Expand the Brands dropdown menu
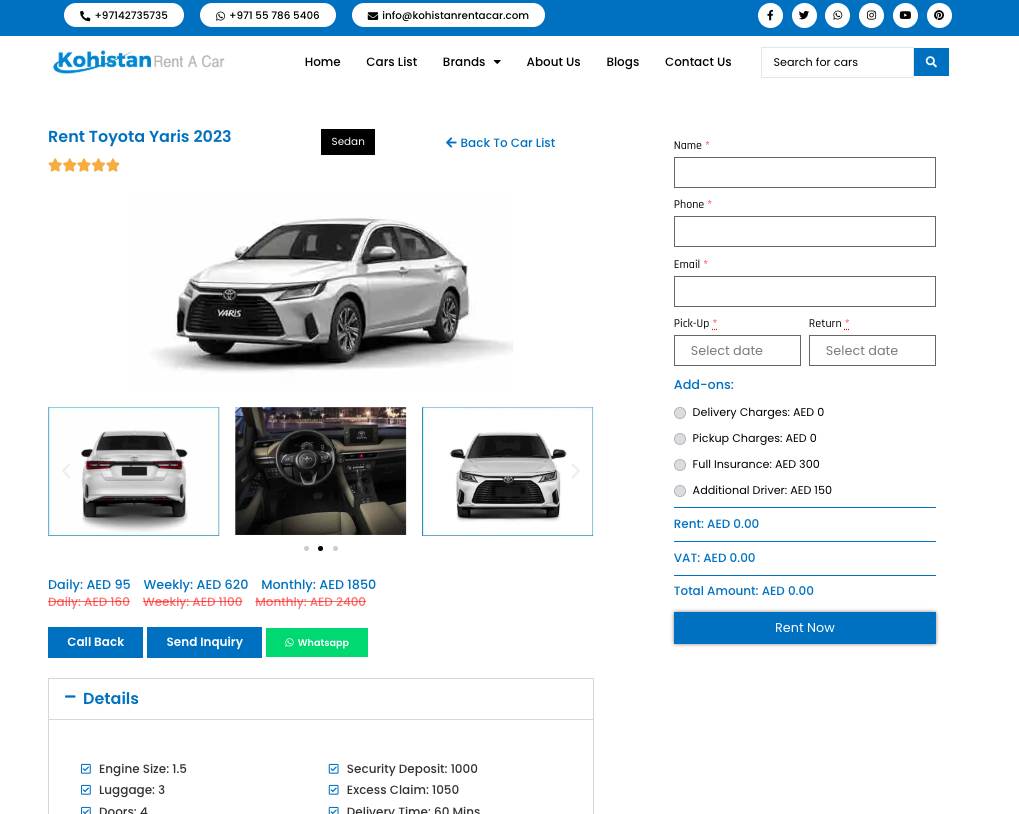1019x814 pixels. [471, 62]
